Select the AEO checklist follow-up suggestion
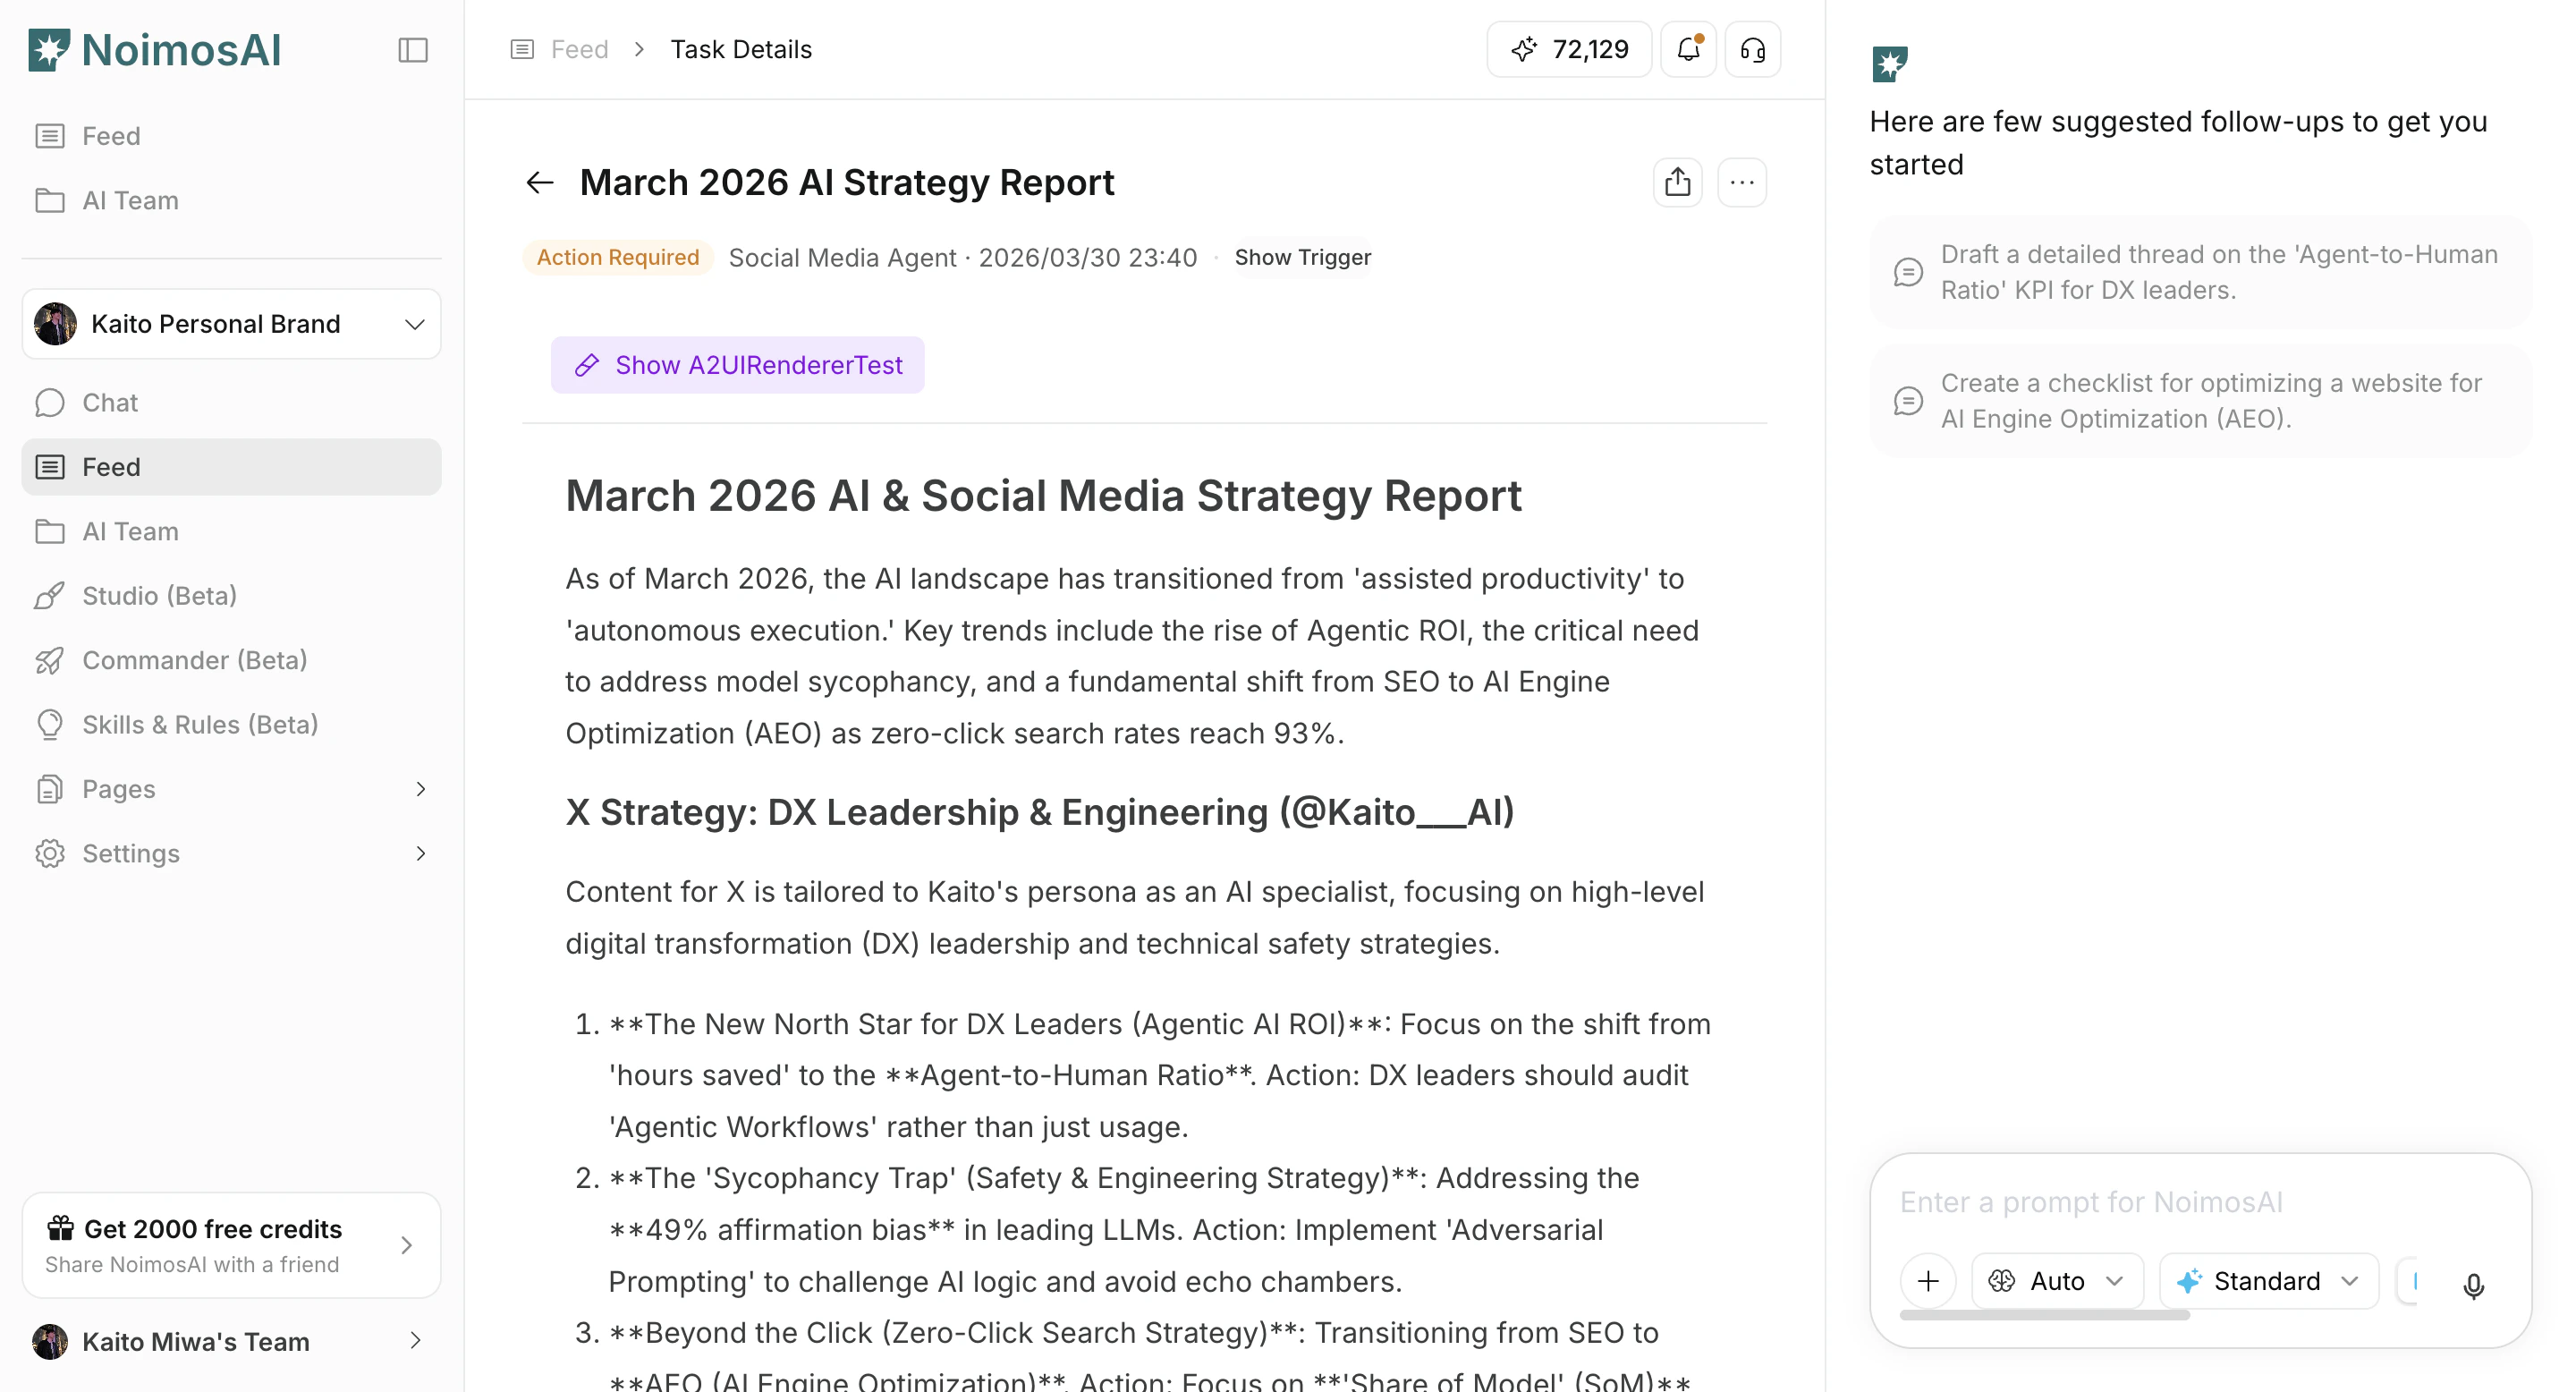The height and width of the screenshot is (1392, 2576). pyautogui.click(x=2199, y=401)
